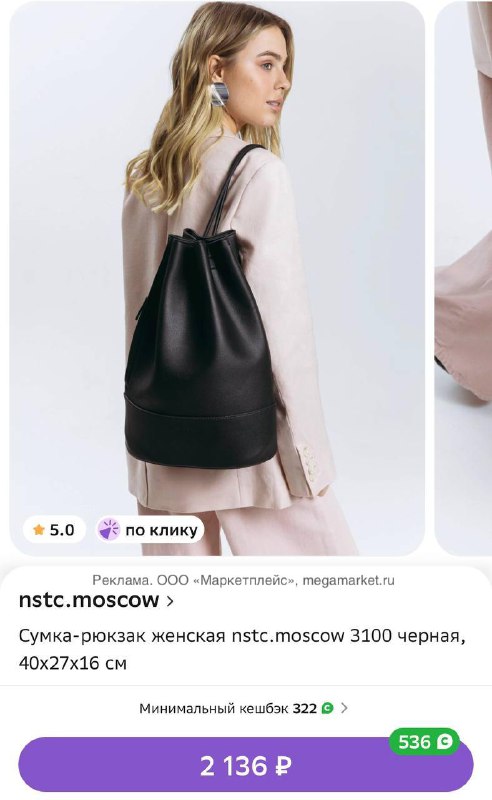The height and width of the screenshot is (800, 492).
Task: Tap the purple click-cursor icon in badge
Action: click(x=109, y=530)
